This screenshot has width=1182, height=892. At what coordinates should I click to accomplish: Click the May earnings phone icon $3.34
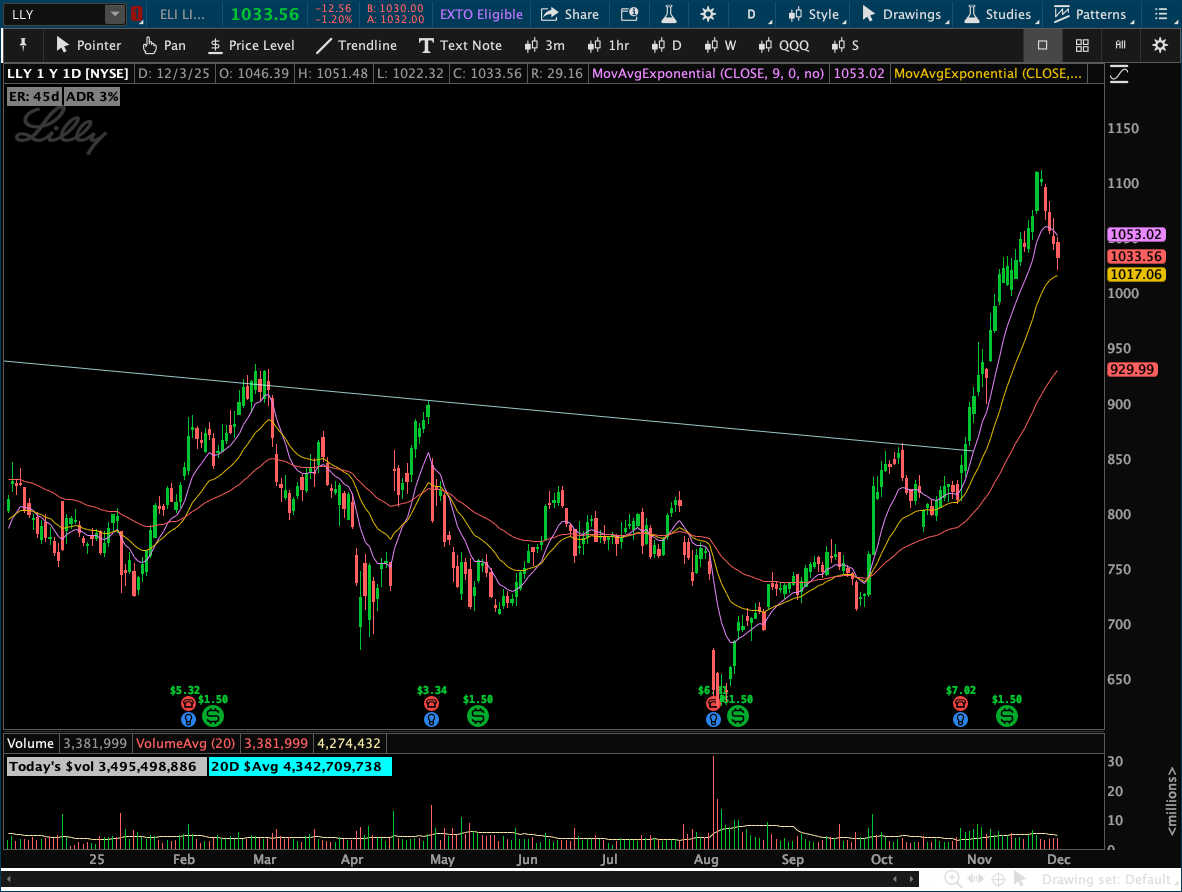431,703
